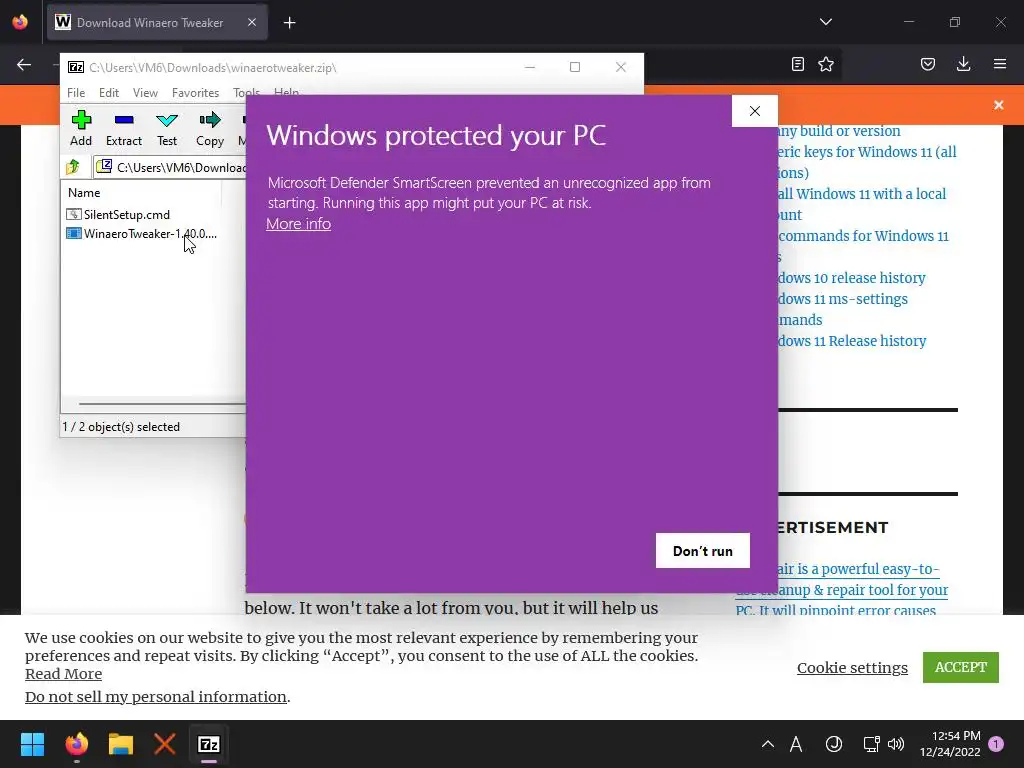
Task: Click Add in 7-Zip toolbar
Action: pos(81,129)
